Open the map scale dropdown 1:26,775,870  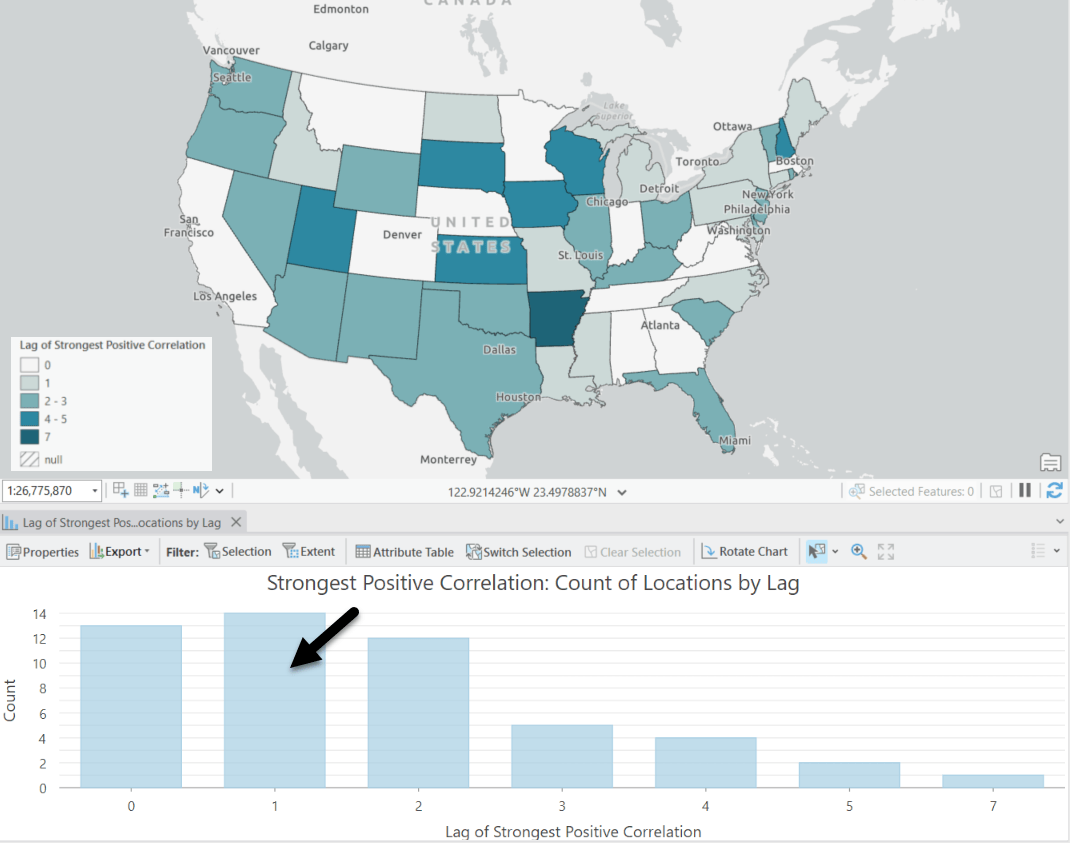[x=94, y=491]
